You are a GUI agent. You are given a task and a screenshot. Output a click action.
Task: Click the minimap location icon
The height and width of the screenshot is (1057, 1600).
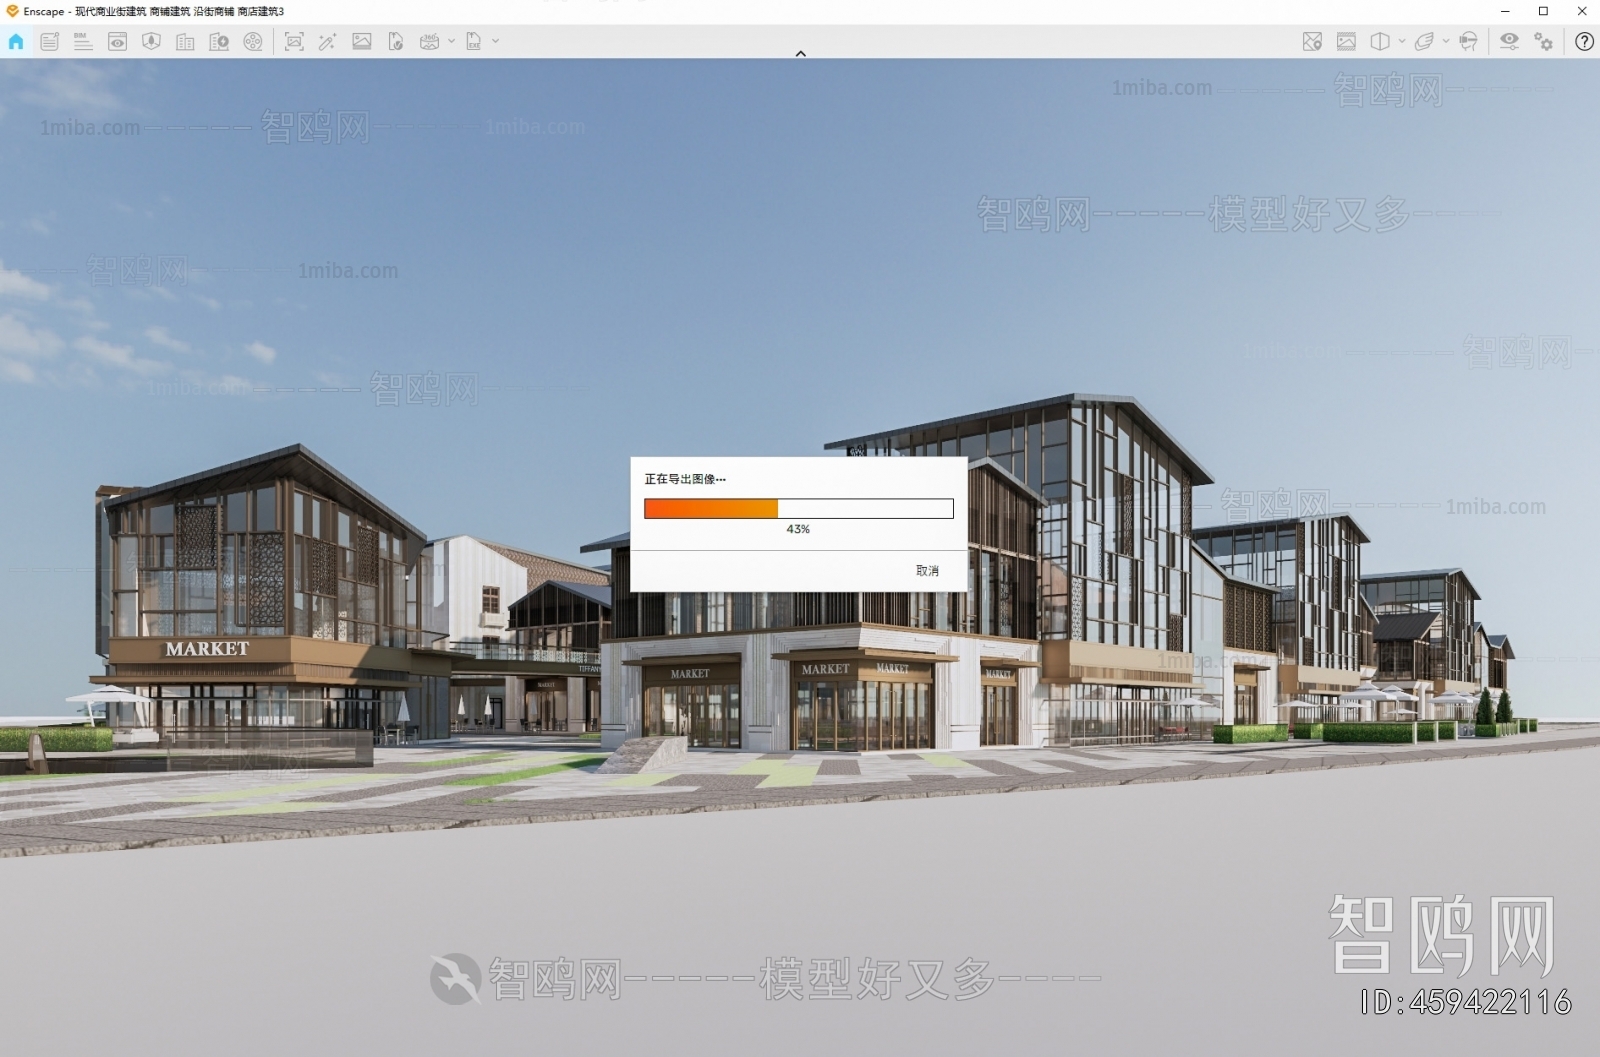click(1312, 41)
